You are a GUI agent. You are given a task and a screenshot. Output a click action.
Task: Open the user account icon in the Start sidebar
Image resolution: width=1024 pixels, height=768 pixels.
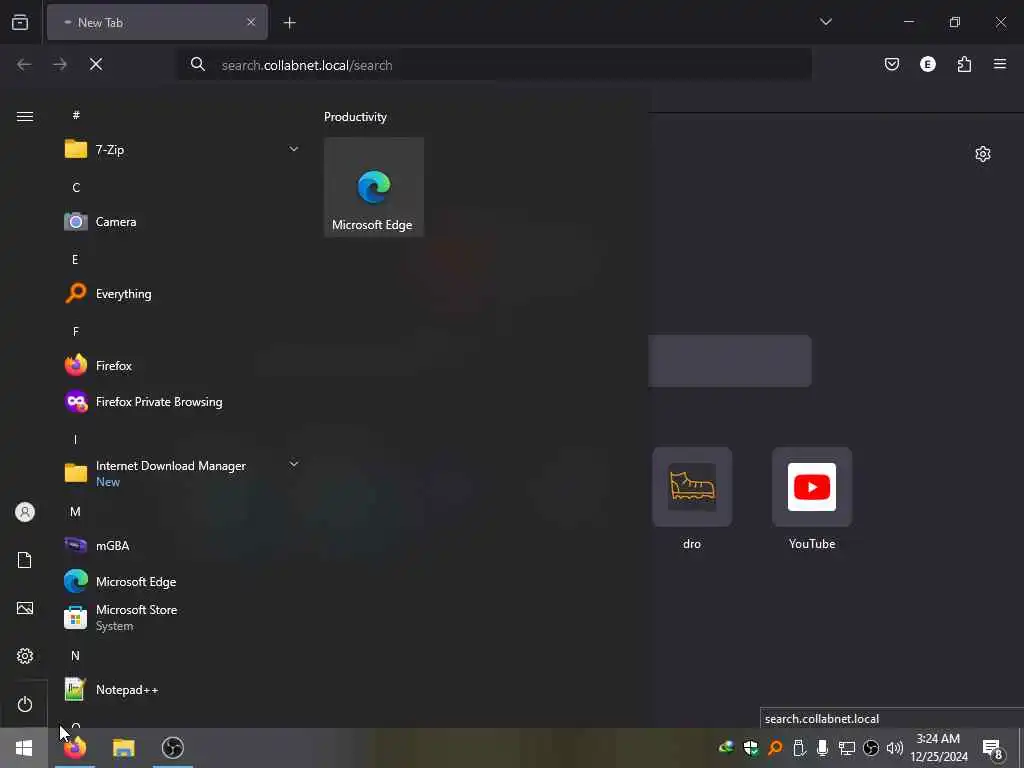[25, 512]
